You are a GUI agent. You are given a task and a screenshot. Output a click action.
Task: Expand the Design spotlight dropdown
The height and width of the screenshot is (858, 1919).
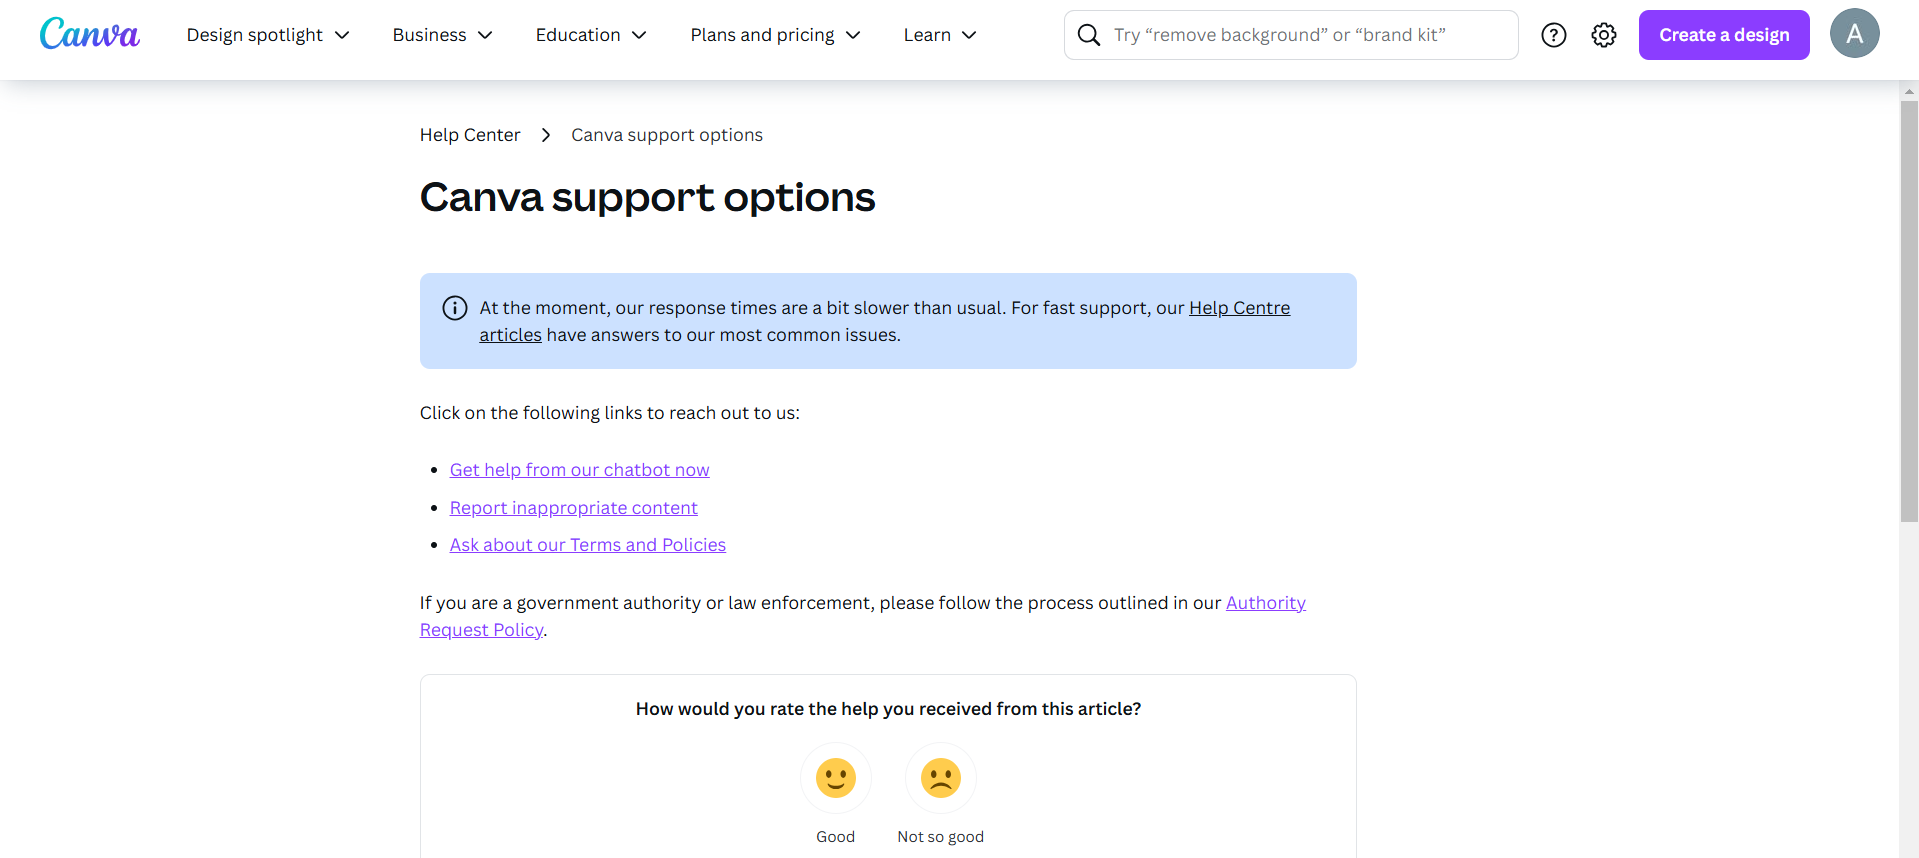tap(268, 35)
